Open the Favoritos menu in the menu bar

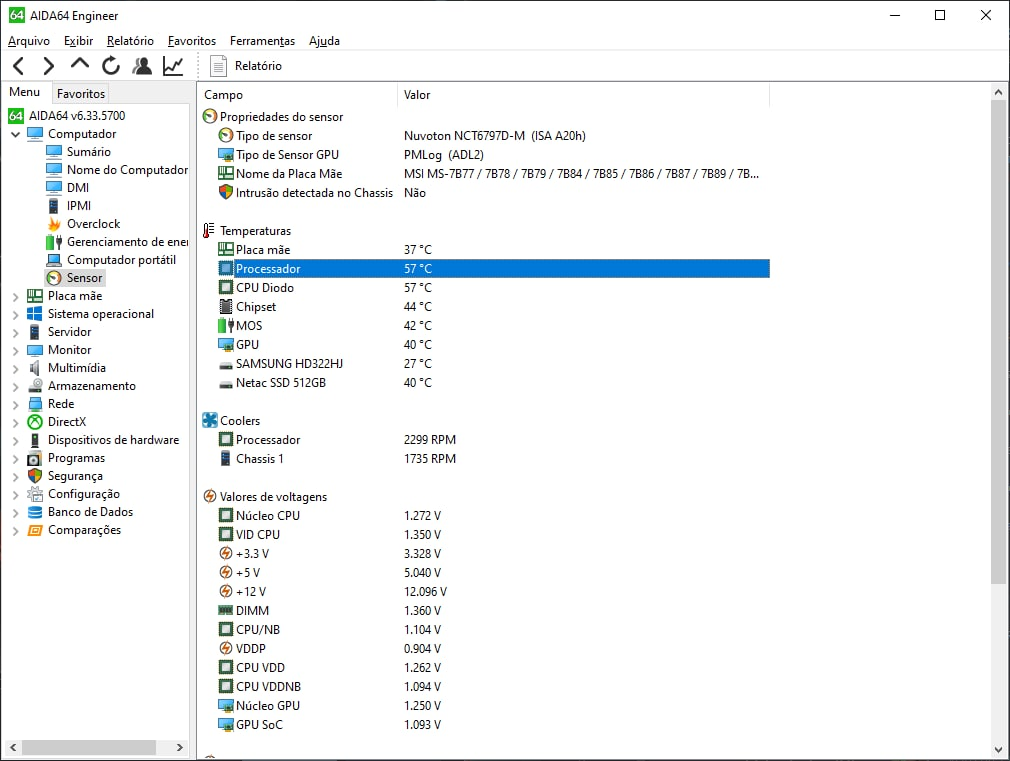[192, 41]
